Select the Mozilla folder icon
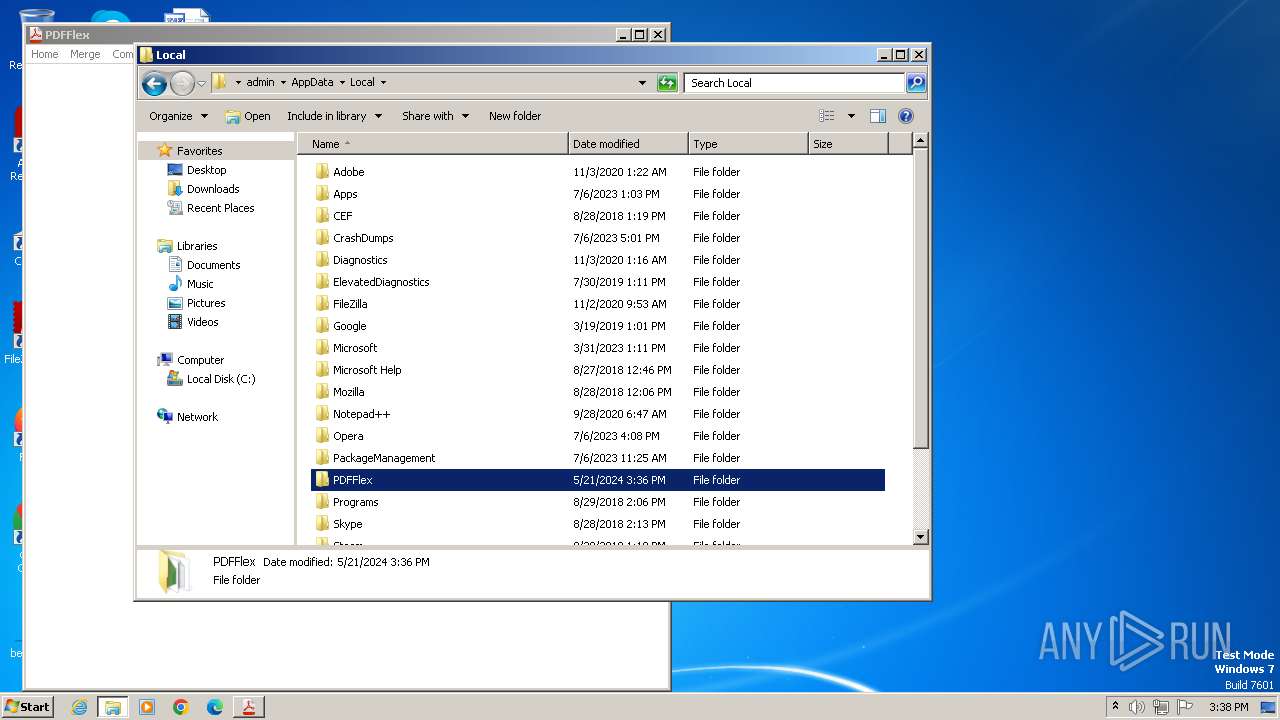The height and width of the screenshot is (720, 1280). coord(322,392)
